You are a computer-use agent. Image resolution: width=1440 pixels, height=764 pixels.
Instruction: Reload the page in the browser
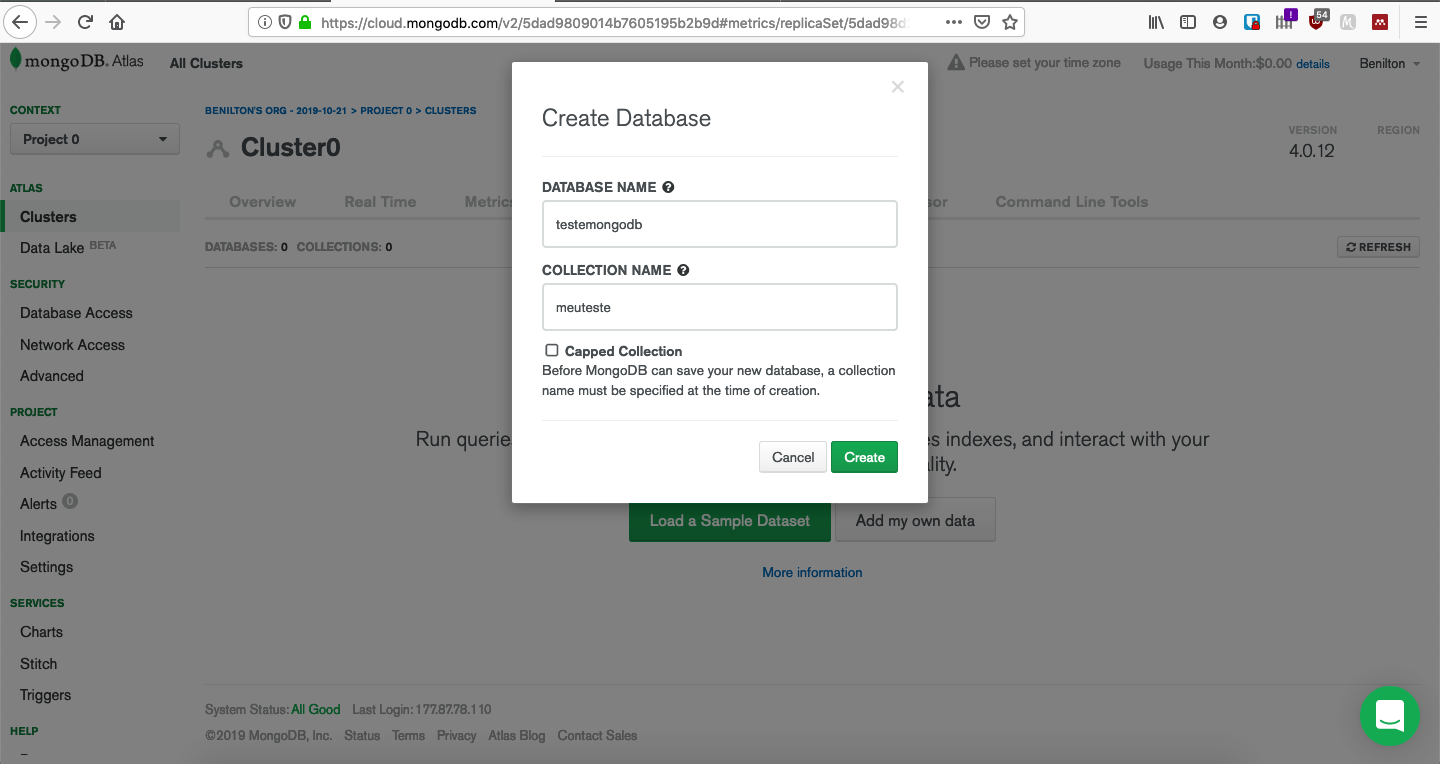[x=85, y=21]
